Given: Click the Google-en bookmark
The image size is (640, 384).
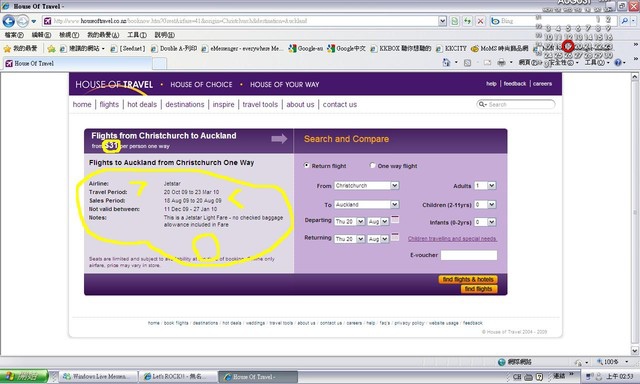Looking at the screenshot, I should 306,49.
